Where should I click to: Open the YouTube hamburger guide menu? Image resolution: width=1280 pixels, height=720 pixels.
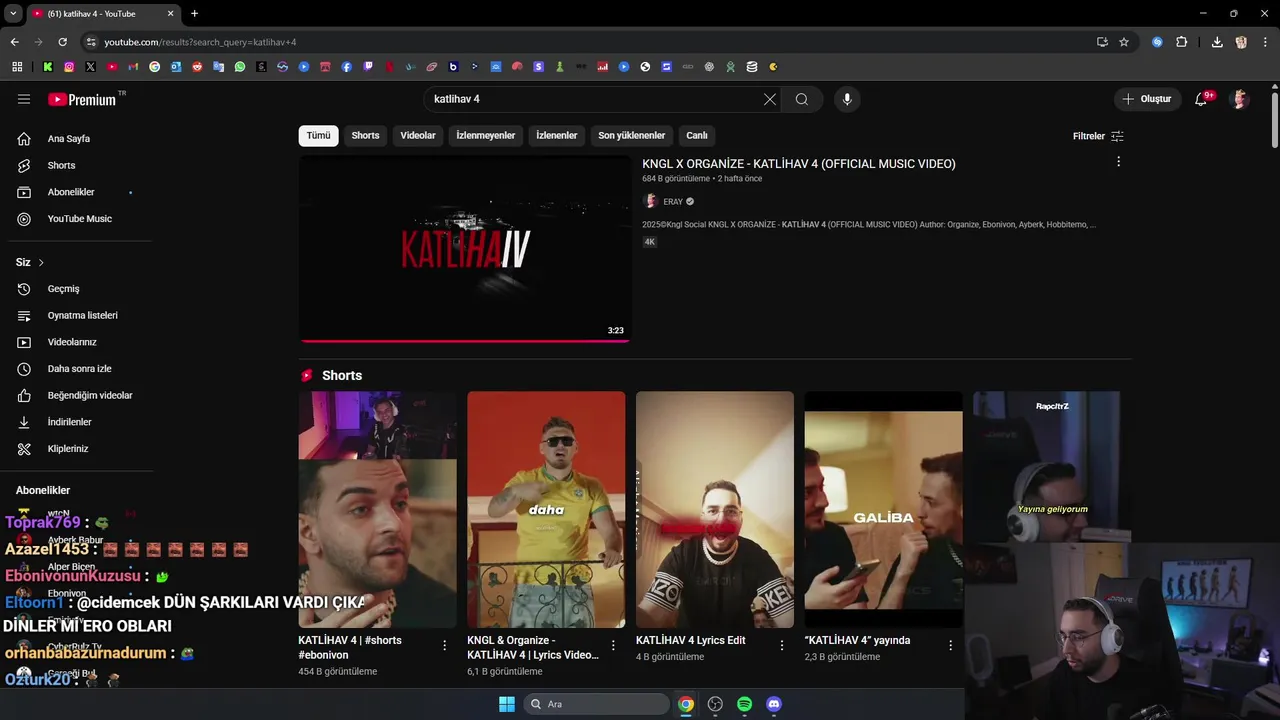tap(24, 99)
